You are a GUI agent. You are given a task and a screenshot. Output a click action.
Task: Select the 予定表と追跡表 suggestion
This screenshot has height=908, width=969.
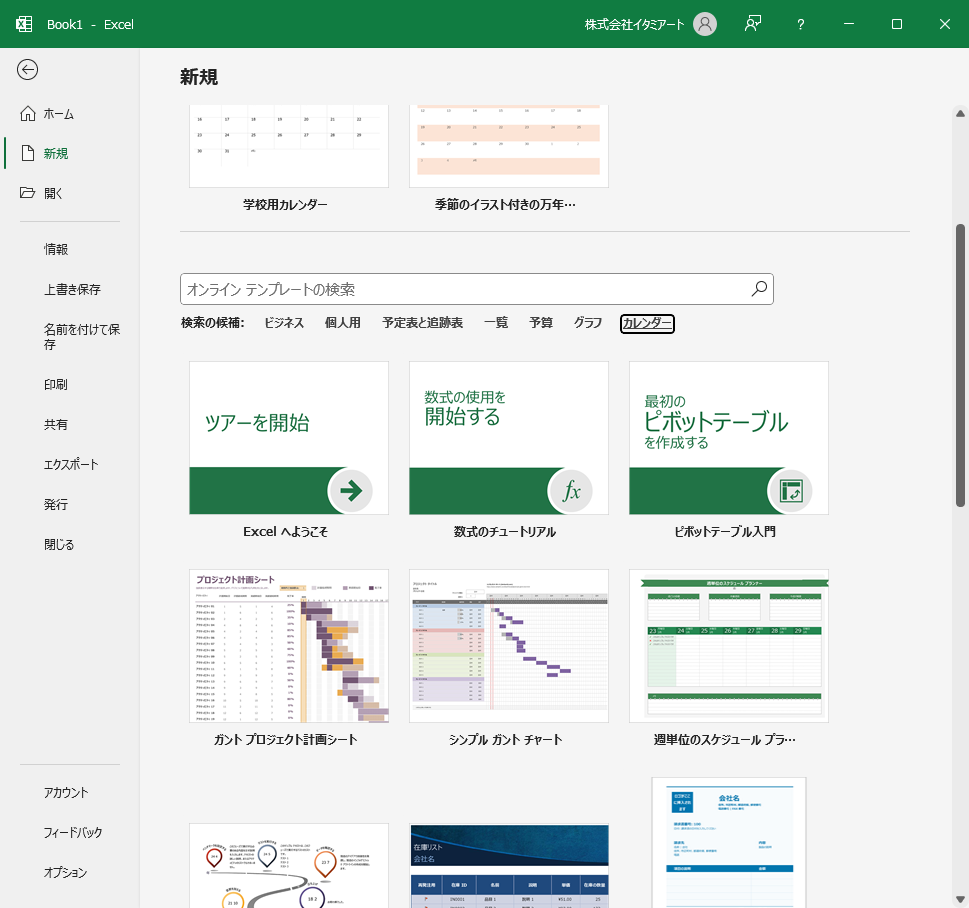[x=422, y=323]
